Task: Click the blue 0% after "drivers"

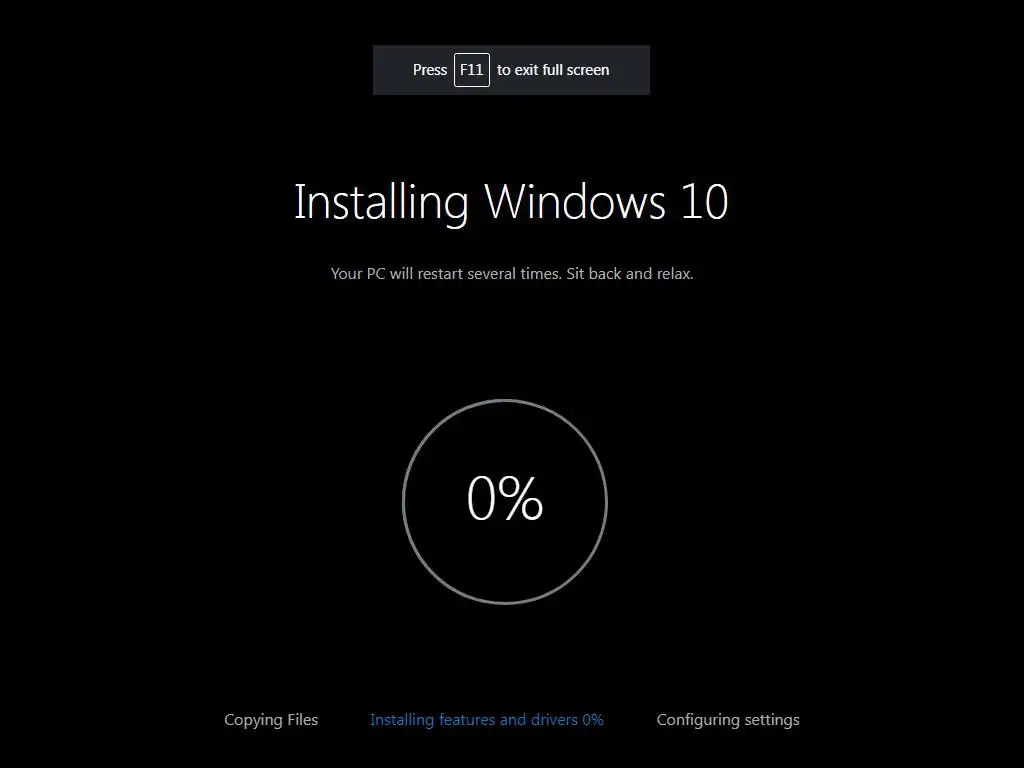Action: point(592,720)
